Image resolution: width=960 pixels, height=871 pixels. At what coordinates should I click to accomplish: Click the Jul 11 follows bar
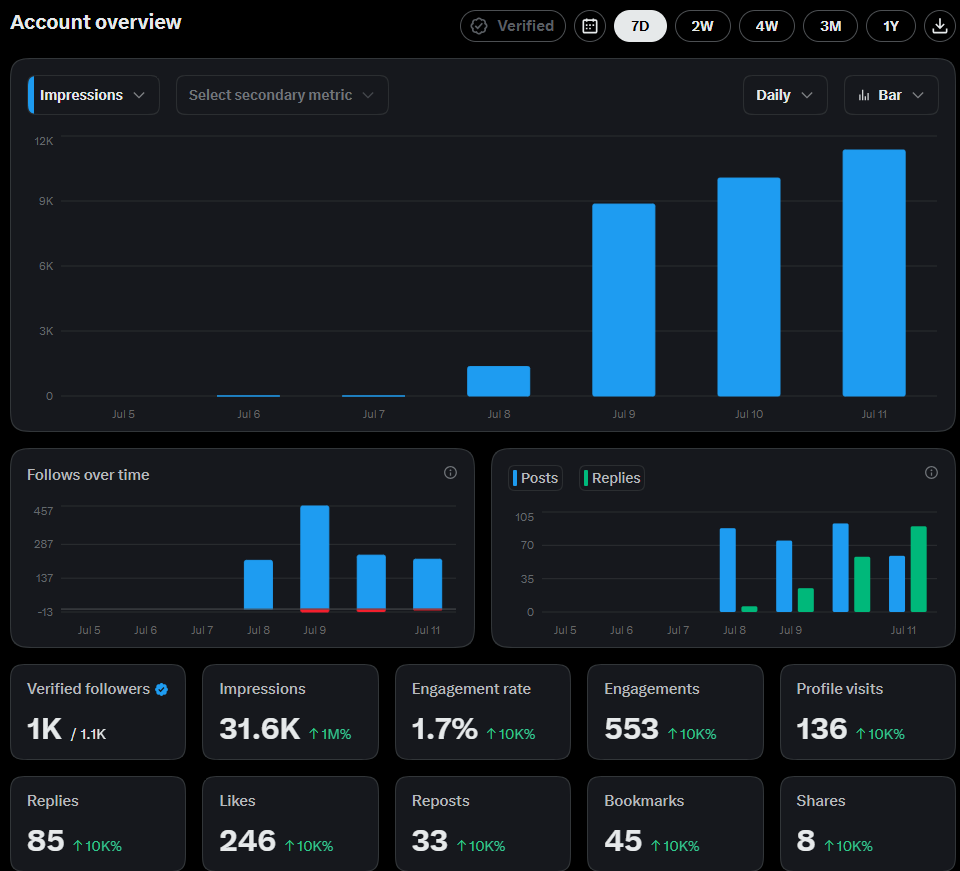tap(427, 584)
